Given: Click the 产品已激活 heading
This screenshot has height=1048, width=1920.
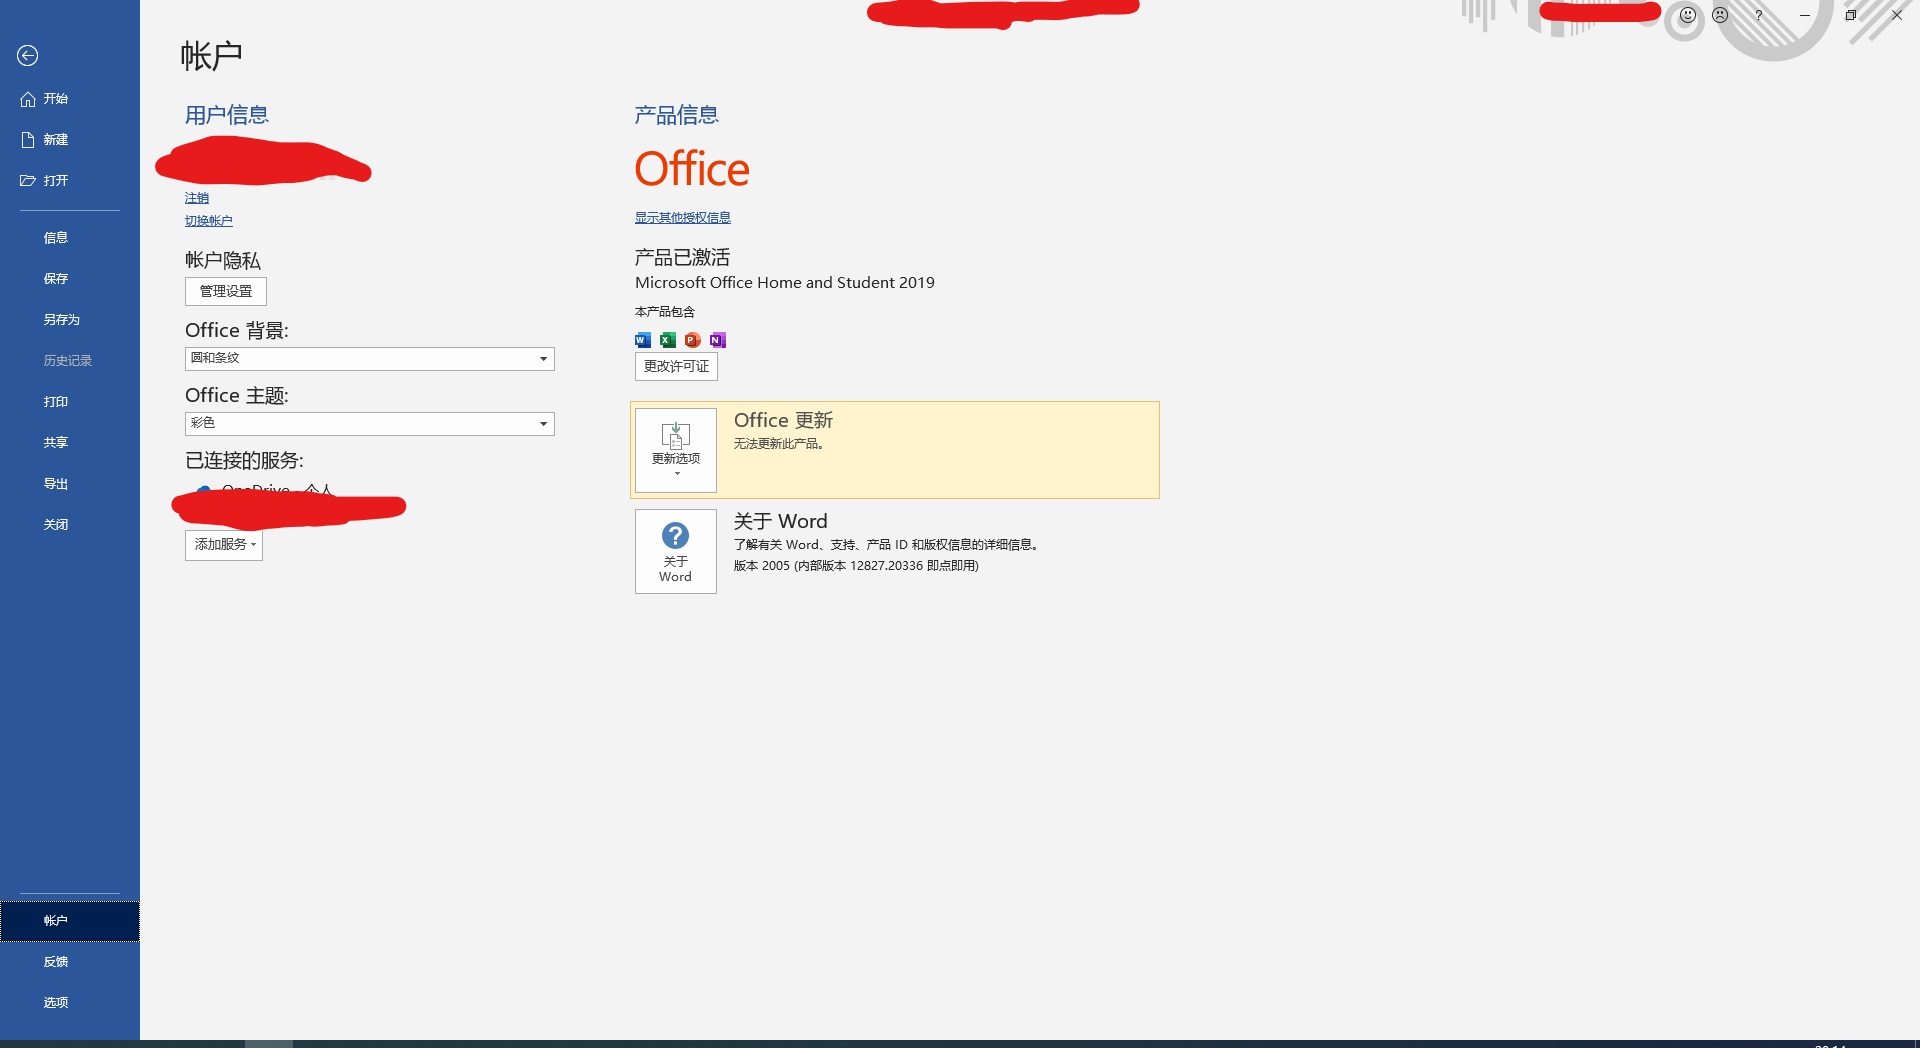Looking at the screenshot, I should click(x=683, y=258).
